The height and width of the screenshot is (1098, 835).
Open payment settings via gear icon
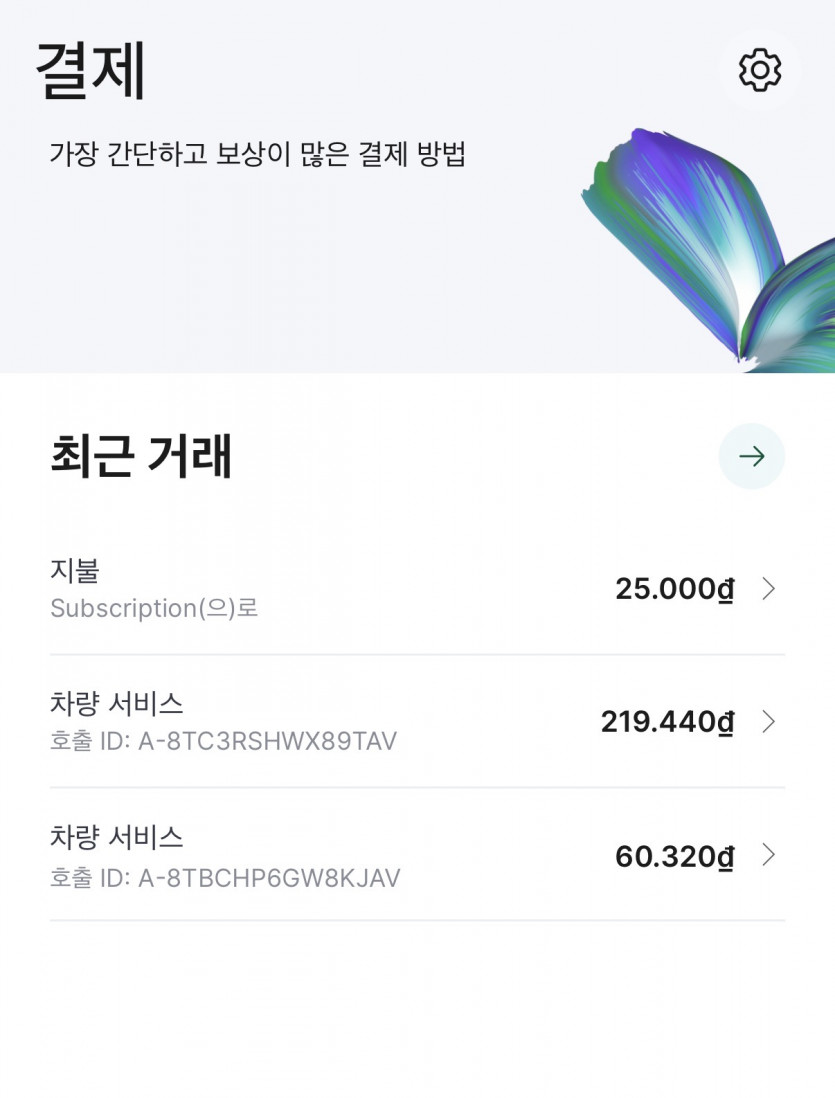[759, 70]
